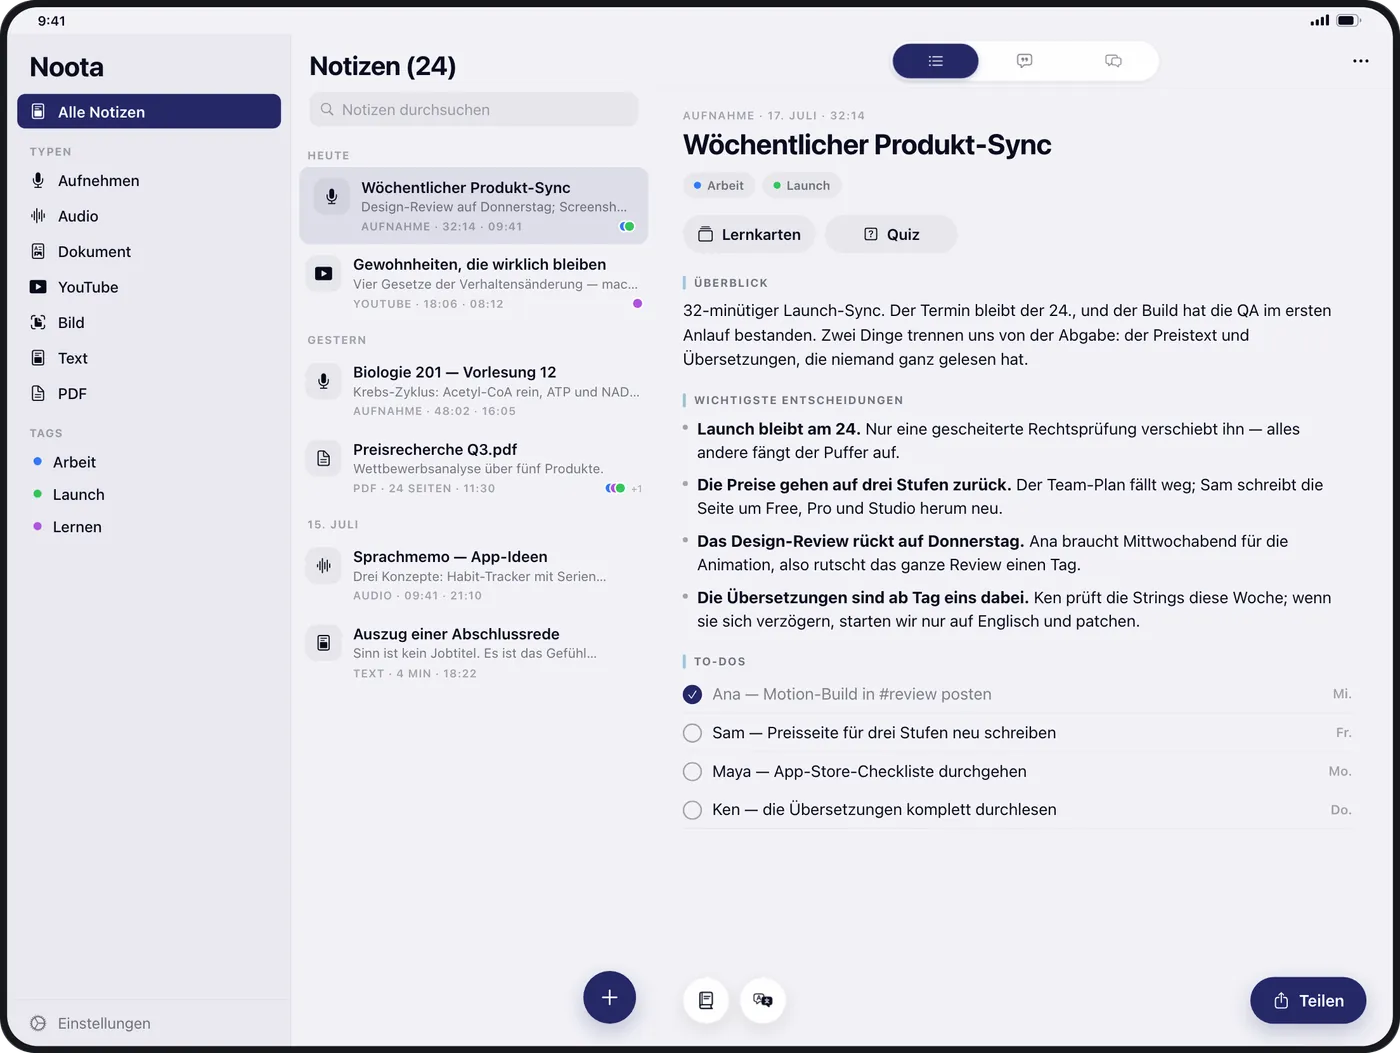Switch to the quote transcript tab
The height and width of the screenshot is (1053, 1400).
(1024, 61)
